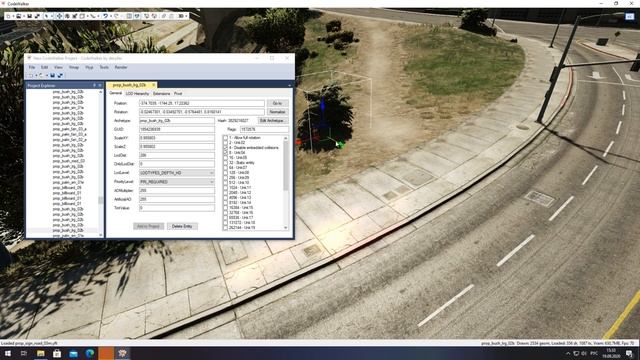Click the Rotation input field
The image size is (640, 360).
tap(202, 112)
